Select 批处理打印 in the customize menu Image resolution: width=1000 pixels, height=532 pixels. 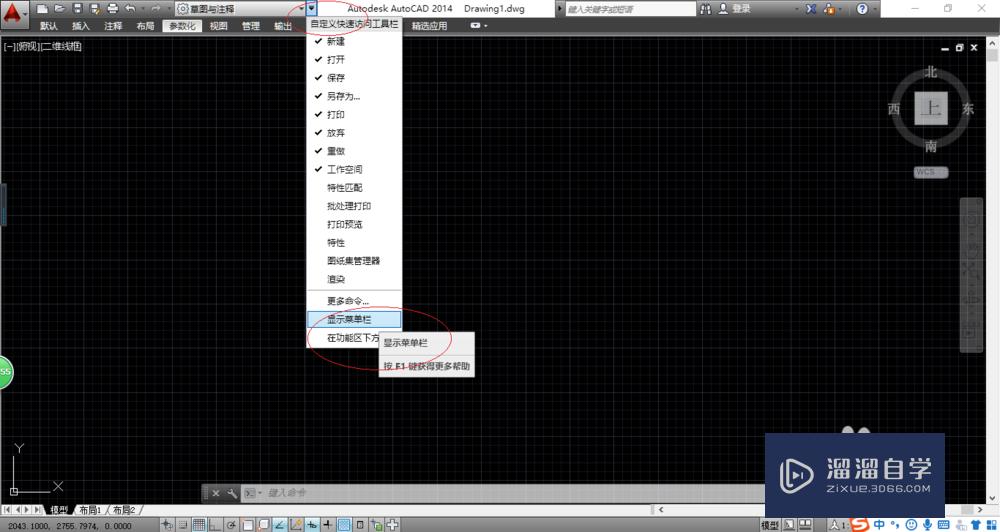pos(354,207)
